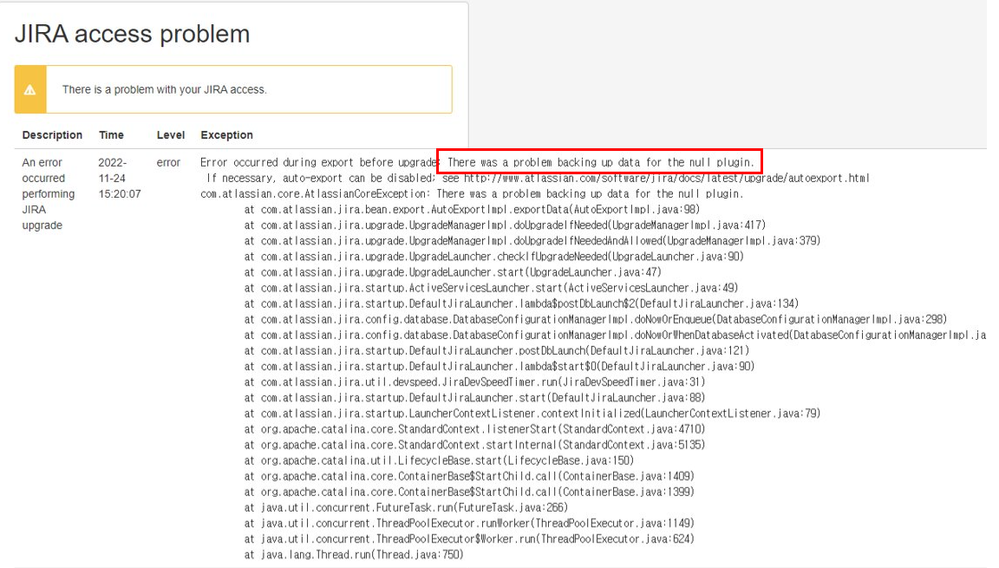
Task: Click the lambda$postDbLaunch$2 stack line
Action: [x=521, y=304]
